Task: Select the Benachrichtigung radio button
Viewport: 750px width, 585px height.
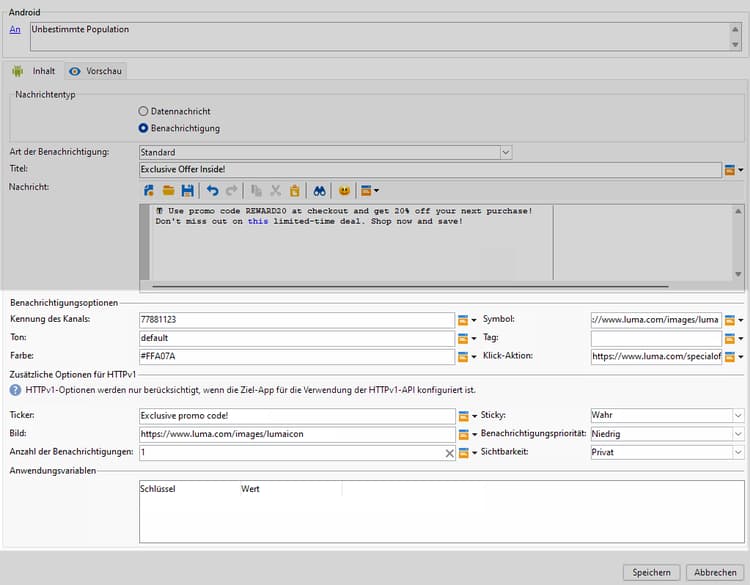Action: click(143, 128)
